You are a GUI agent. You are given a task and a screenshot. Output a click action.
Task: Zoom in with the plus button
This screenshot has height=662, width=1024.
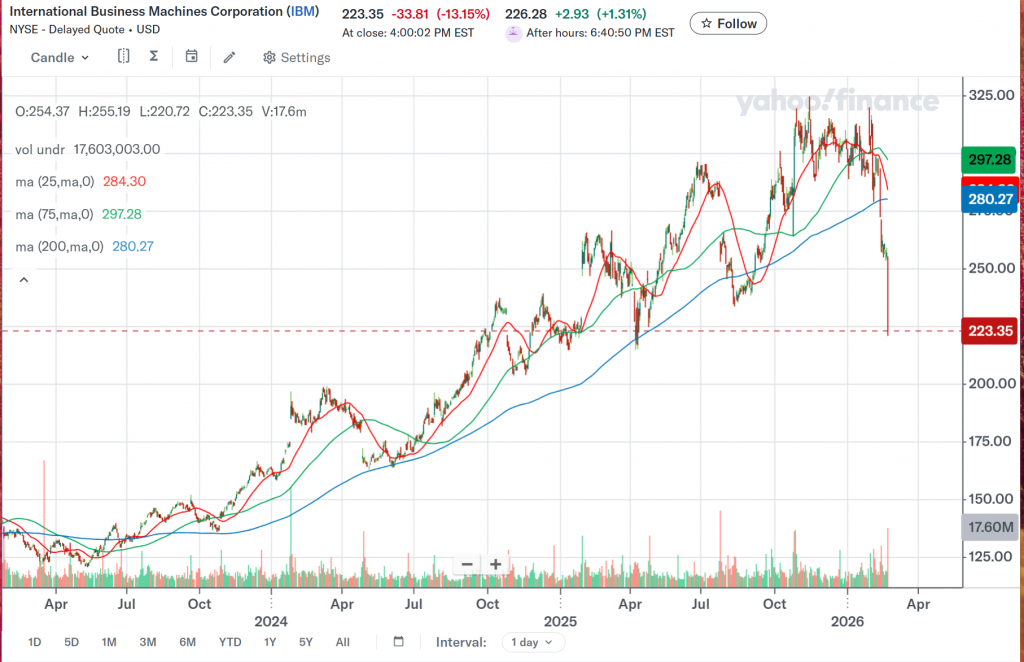495,564
